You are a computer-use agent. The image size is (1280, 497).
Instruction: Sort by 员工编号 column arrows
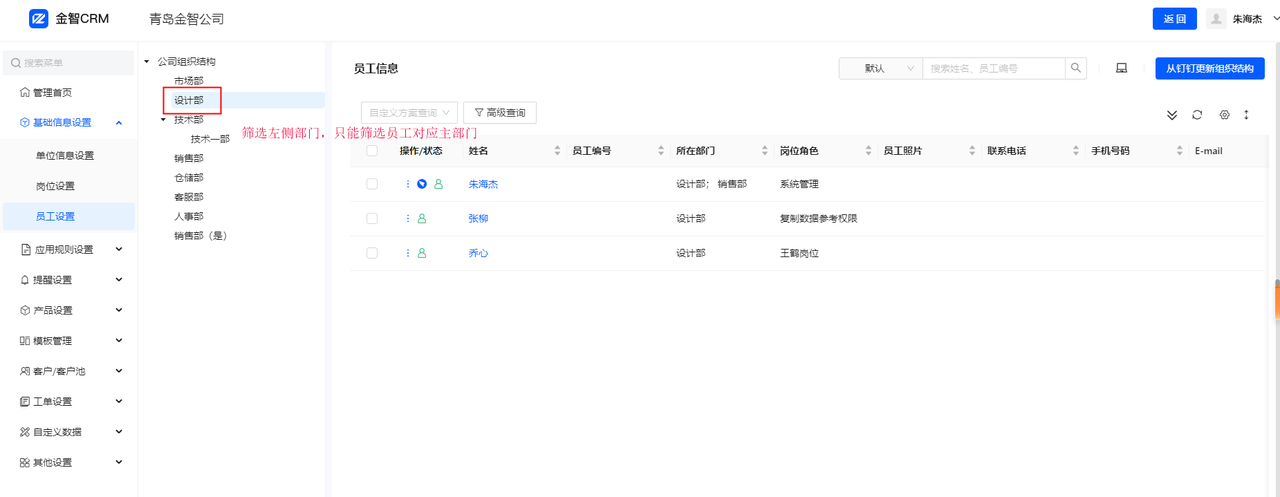point(661,151)
